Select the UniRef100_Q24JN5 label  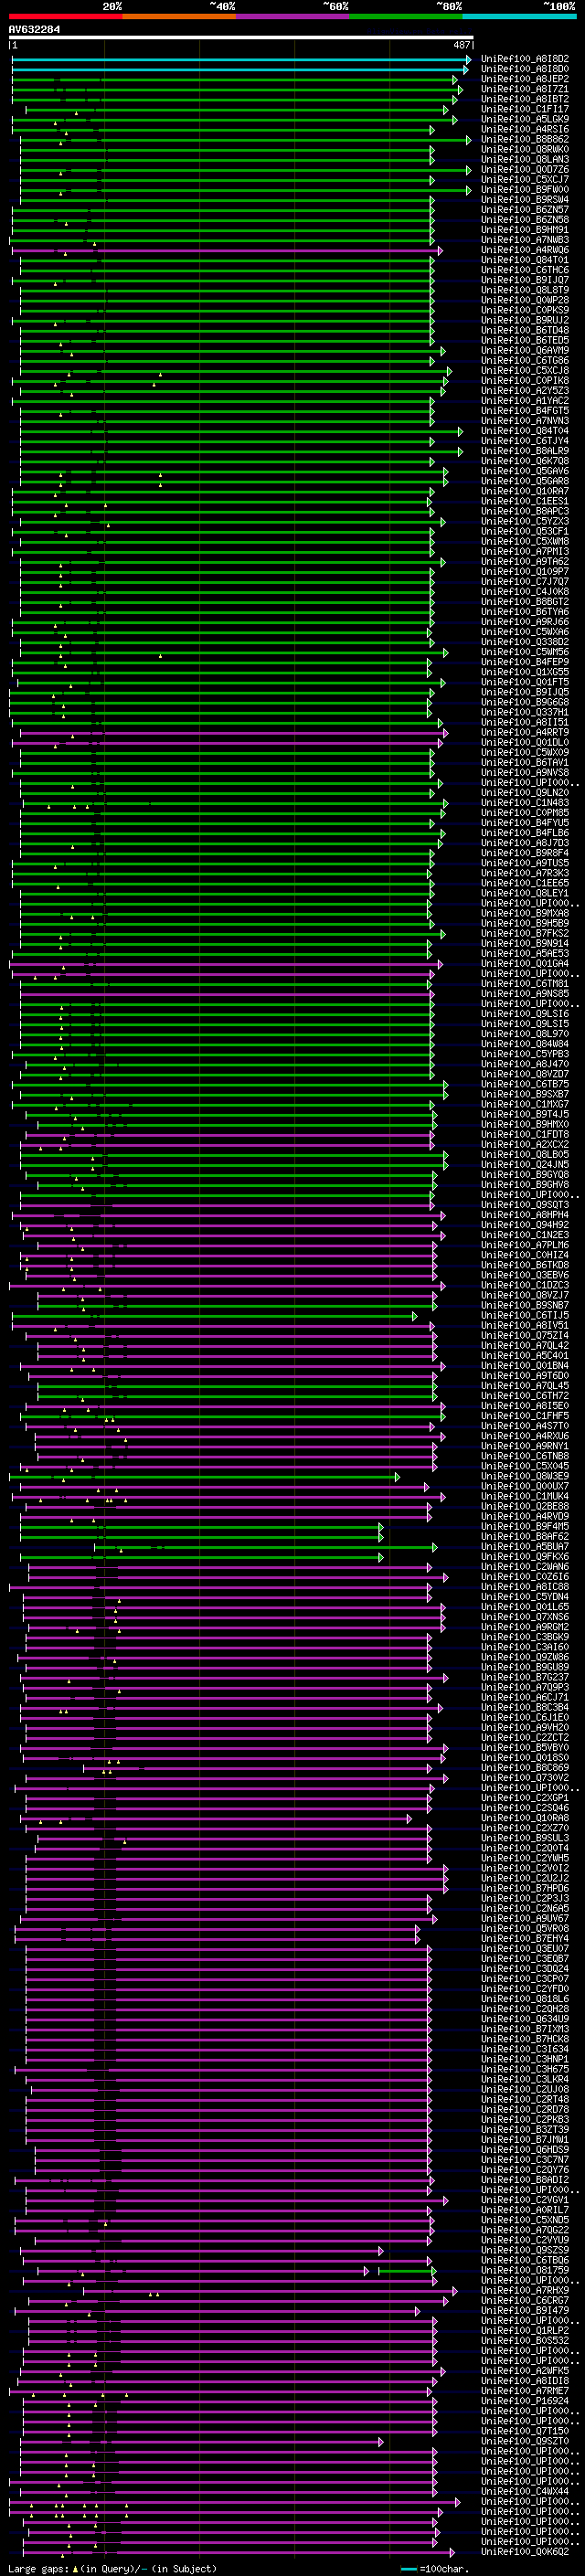pos(525,1164)
